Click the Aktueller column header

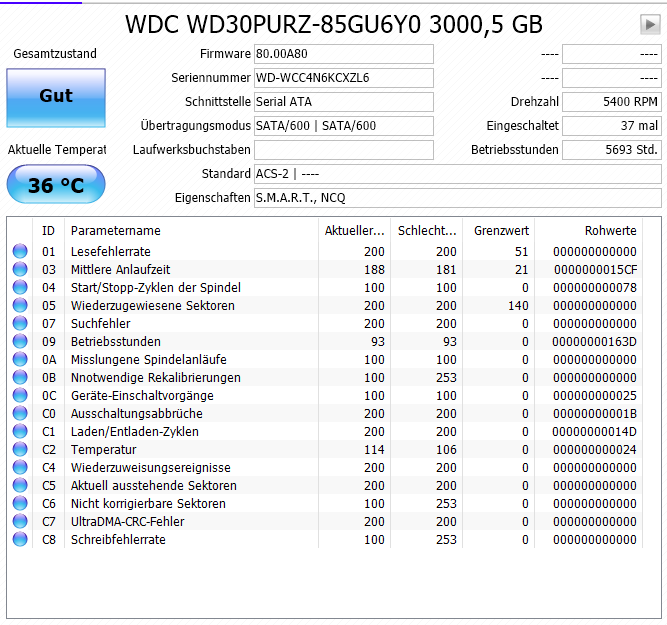354,231
